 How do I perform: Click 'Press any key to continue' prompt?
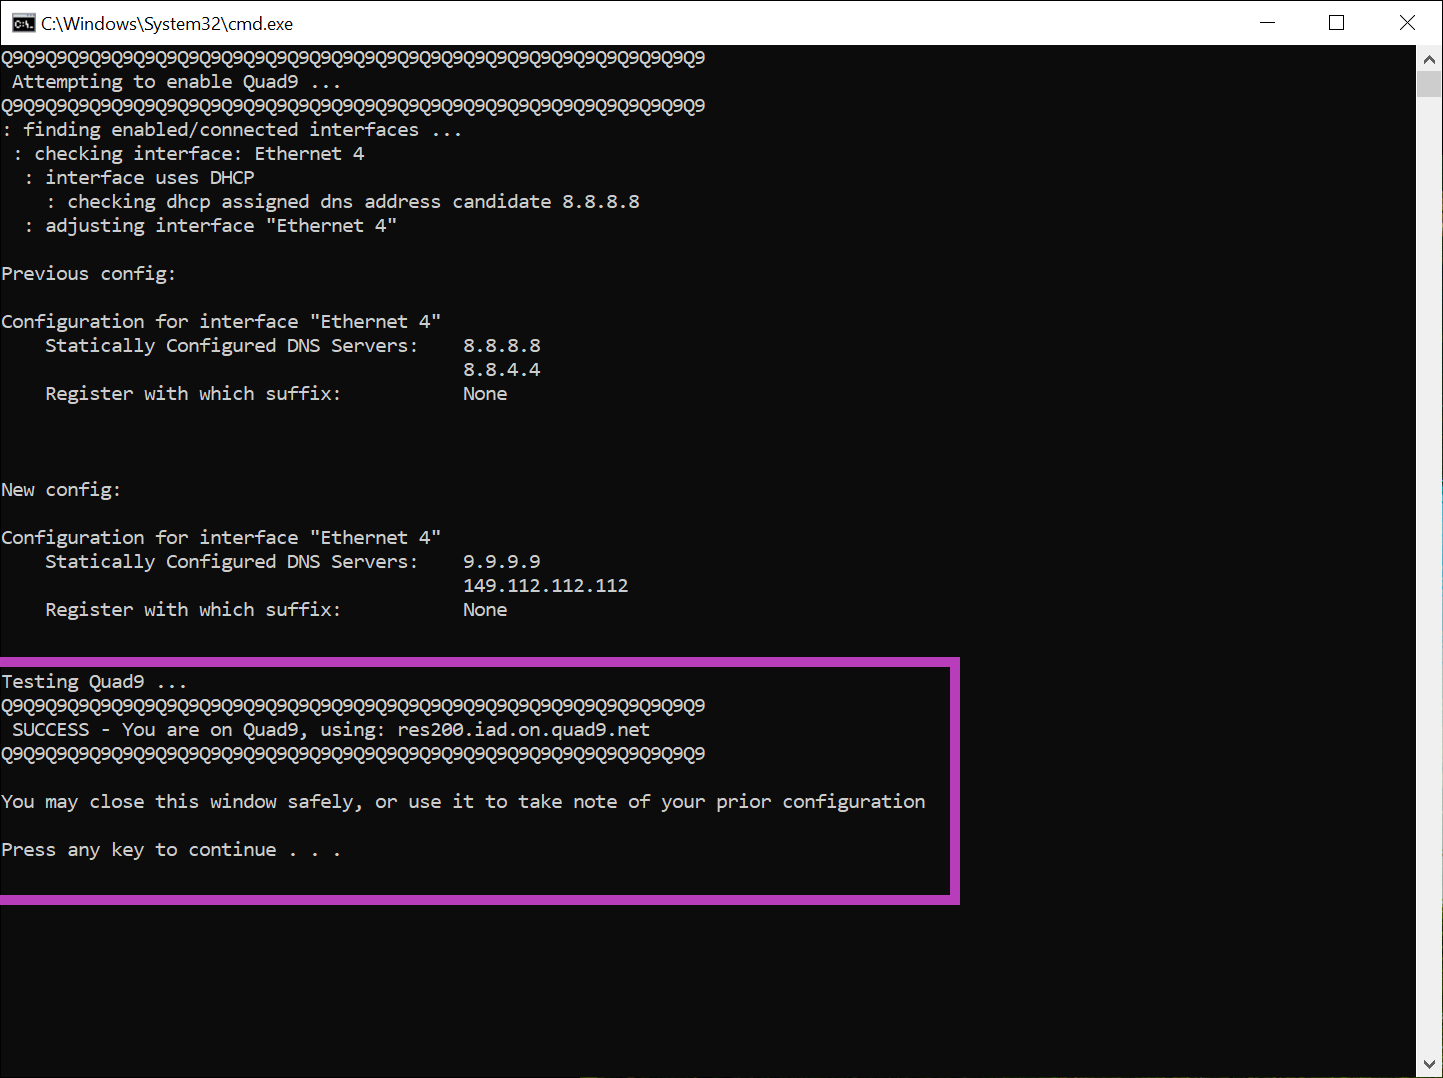click(171, 850)
